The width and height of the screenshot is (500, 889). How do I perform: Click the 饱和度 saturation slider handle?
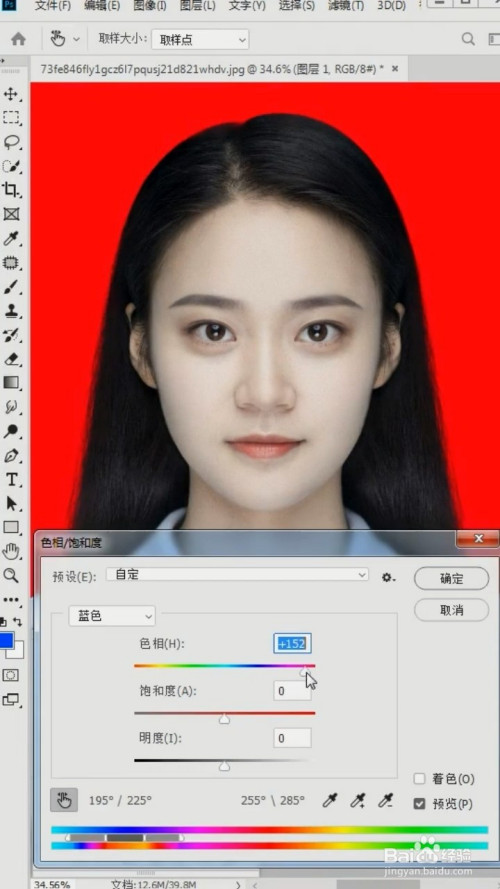pyautogui.click(x=224, y=719)
